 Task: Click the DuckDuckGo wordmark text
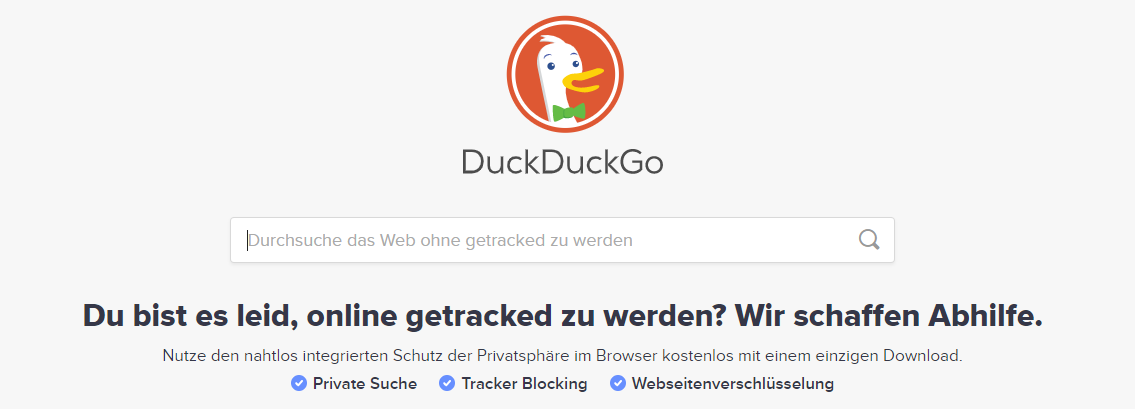(562, 164)
